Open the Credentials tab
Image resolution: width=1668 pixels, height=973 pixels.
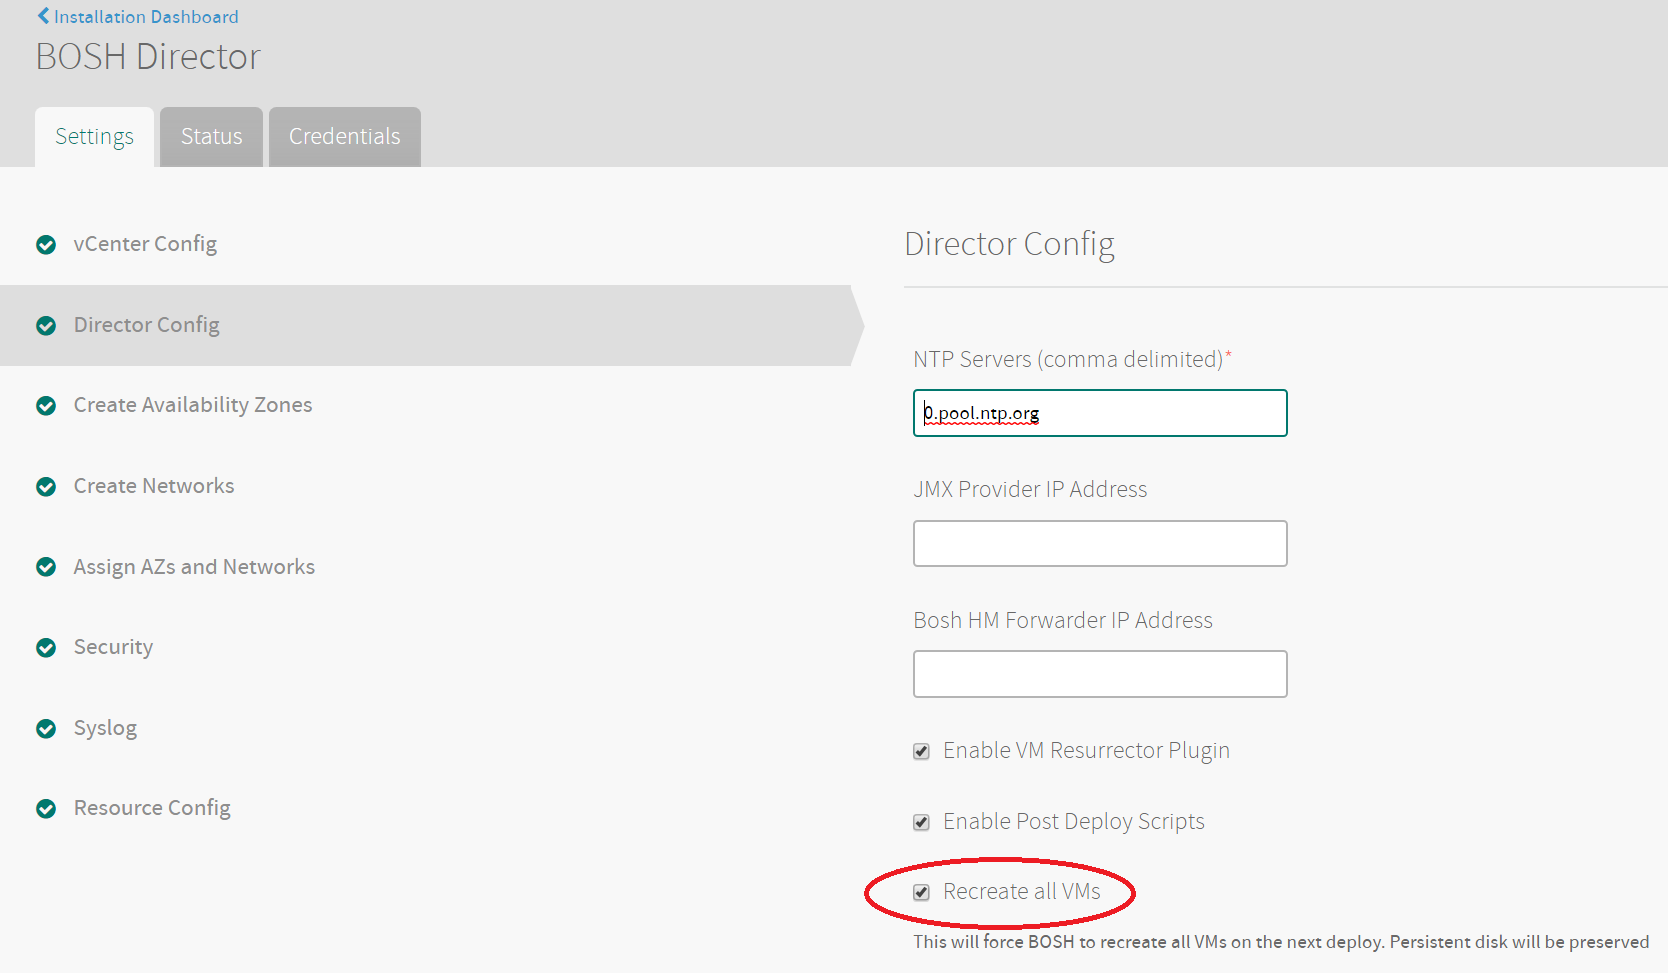[x=345, y=137]
